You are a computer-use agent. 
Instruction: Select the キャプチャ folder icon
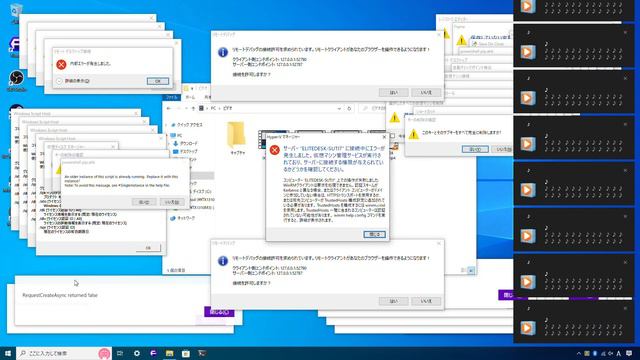[x=236, y=135]
